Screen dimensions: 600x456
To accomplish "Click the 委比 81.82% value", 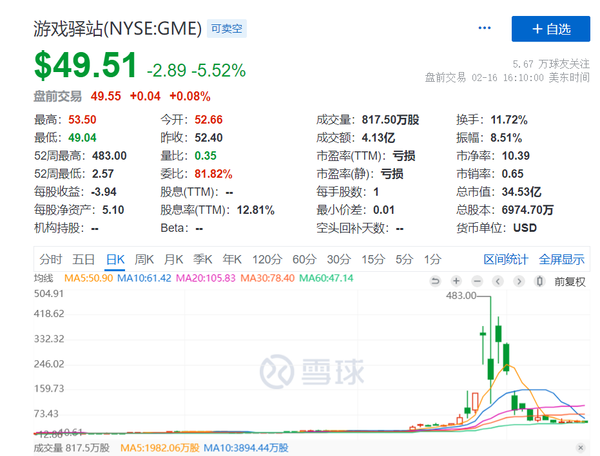I will tap(213, 174).
